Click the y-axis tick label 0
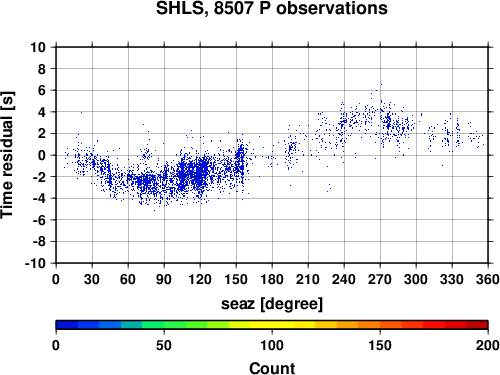Viewport: 500px width, 375px height. point(42,155)
